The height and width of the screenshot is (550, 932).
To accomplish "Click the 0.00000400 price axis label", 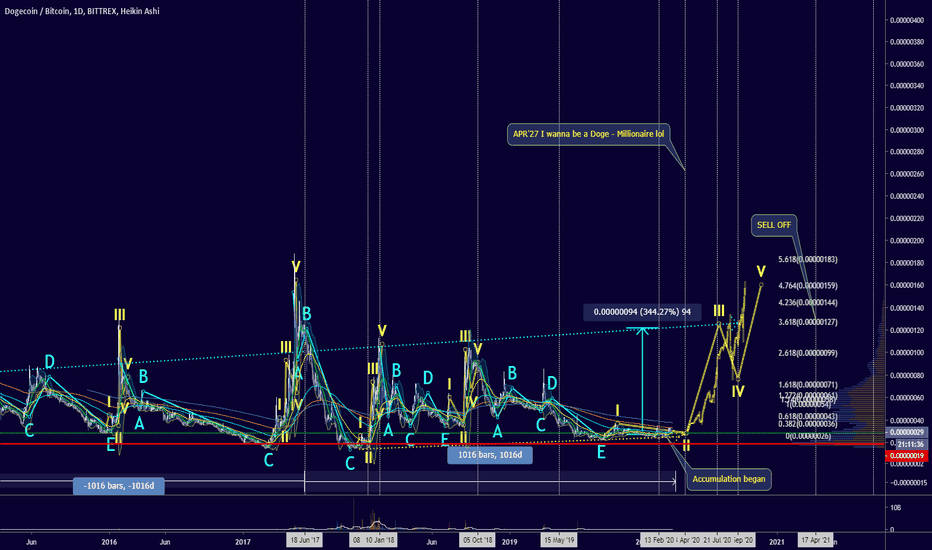I will point(906,20).
